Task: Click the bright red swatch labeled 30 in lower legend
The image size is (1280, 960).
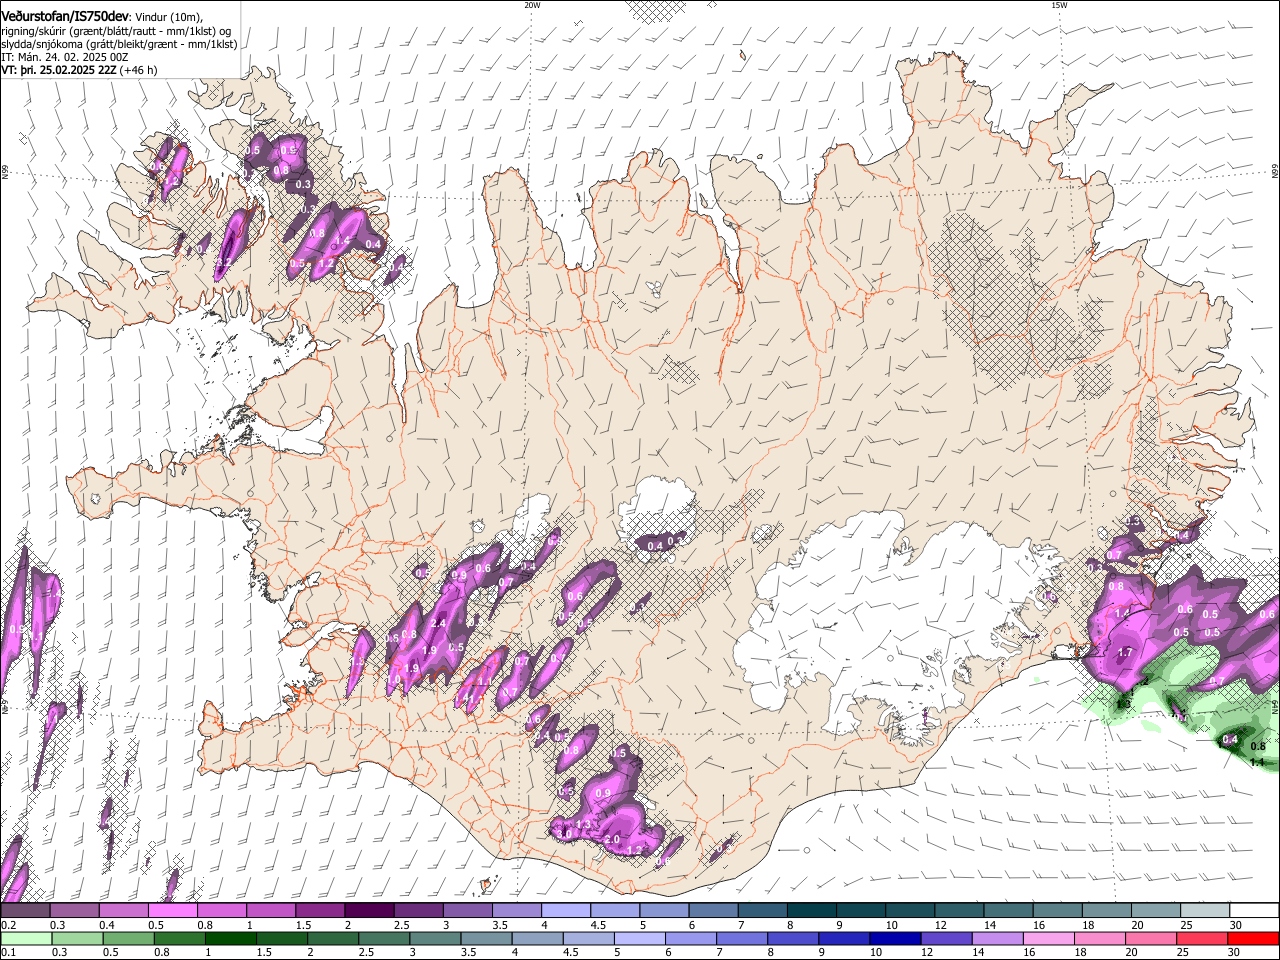Action: point(1253,939)
